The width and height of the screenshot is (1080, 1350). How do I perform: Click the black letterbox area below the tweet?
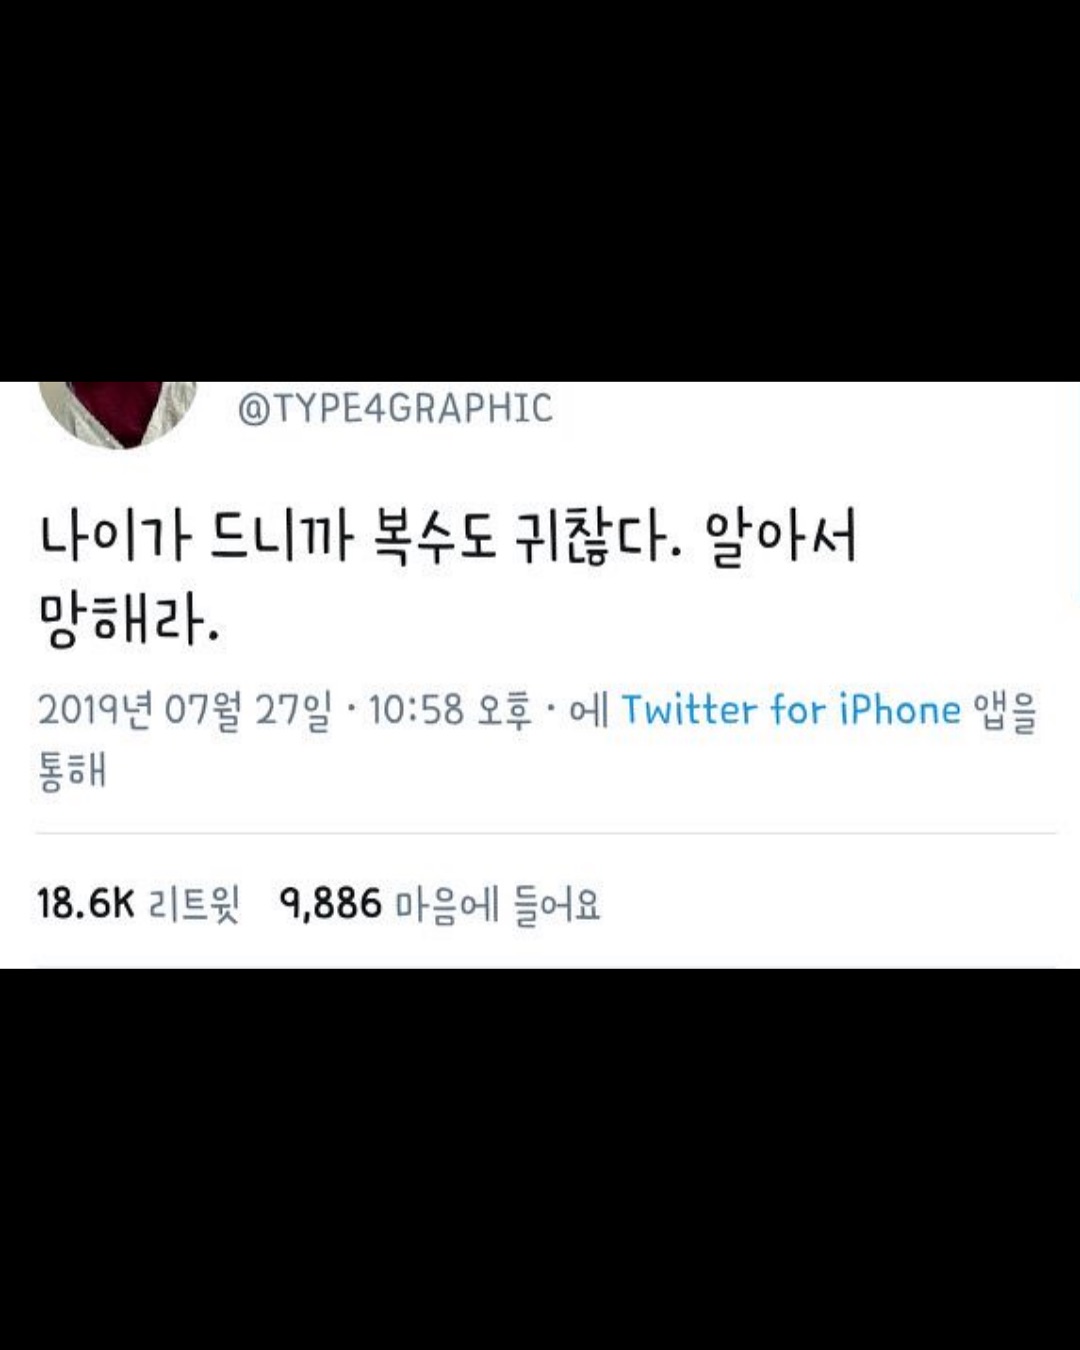tap(540, 1159)
